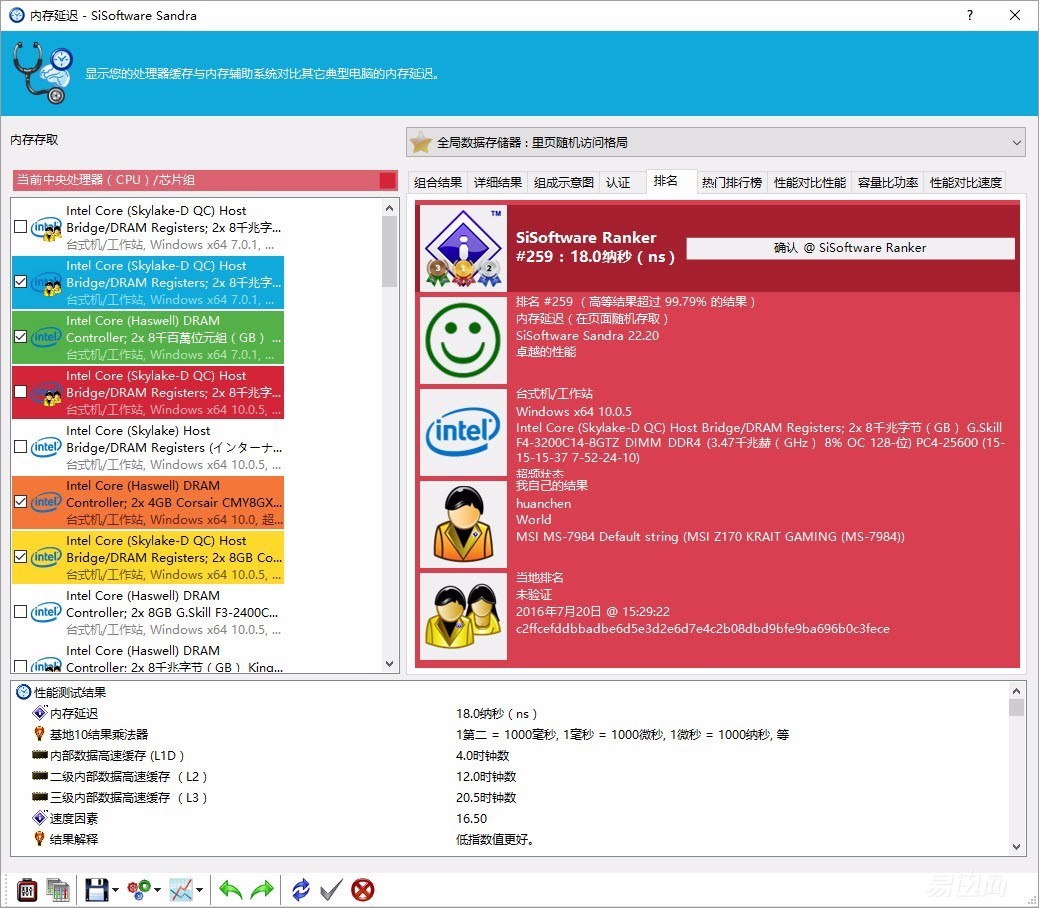The height and width of the screenshot is (908, 1039).
Task: Click the lightbulb icon beside 结果解释
Action: click(x=39, y=838)
